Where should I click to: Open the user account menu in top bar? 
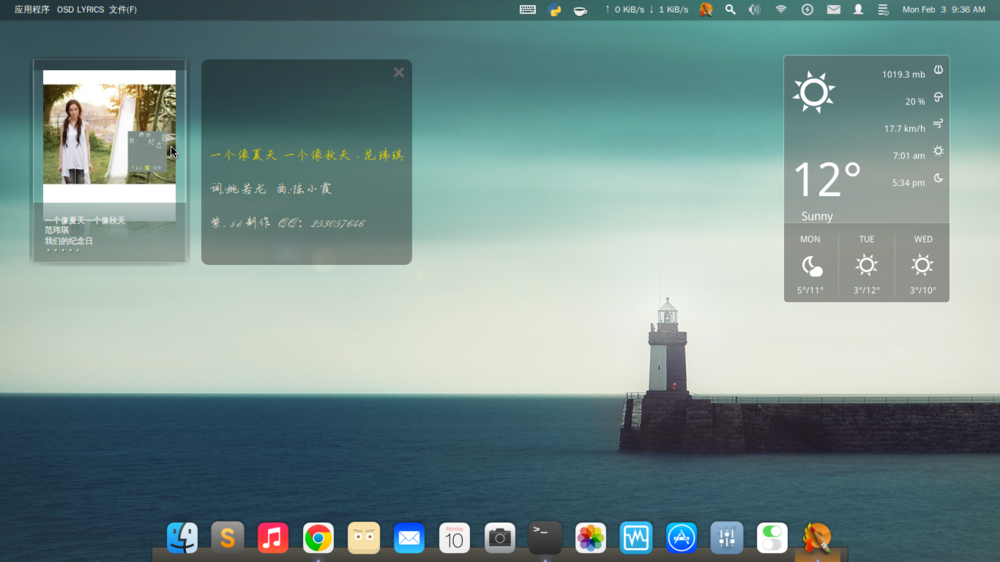[x=858, y=9]
